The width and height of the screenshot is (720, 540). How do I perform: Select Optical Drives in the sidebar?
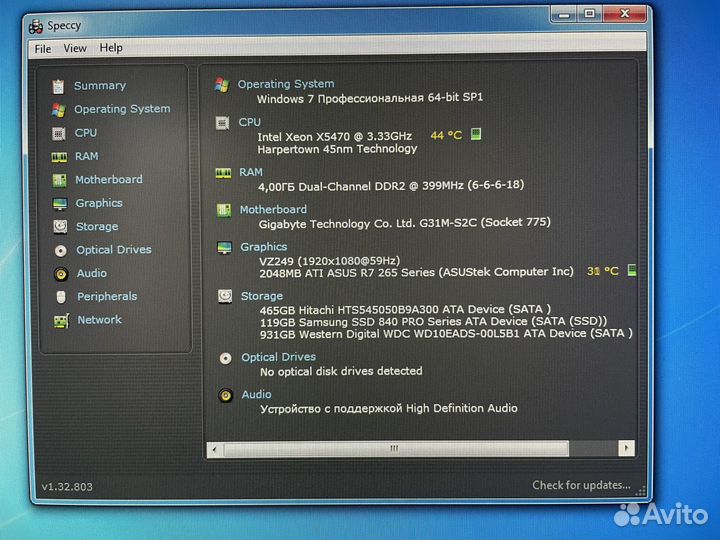click(x=114, y=250)
